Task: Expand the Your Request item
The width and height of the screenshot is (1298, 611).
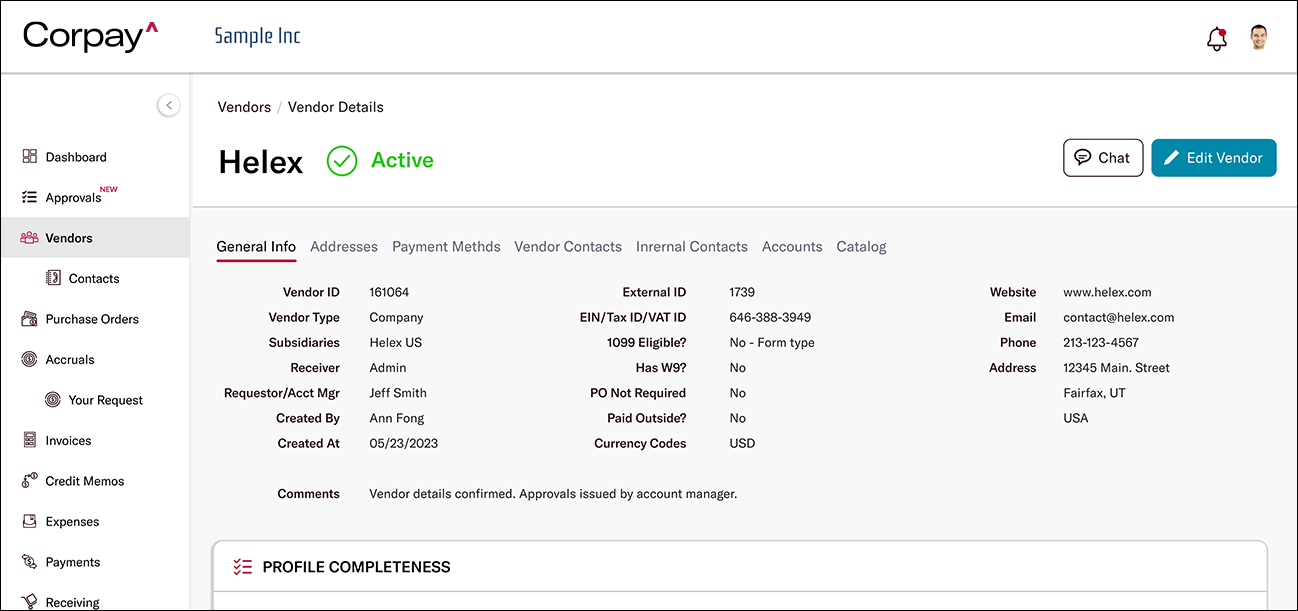Action: click(x=52, y=399)
